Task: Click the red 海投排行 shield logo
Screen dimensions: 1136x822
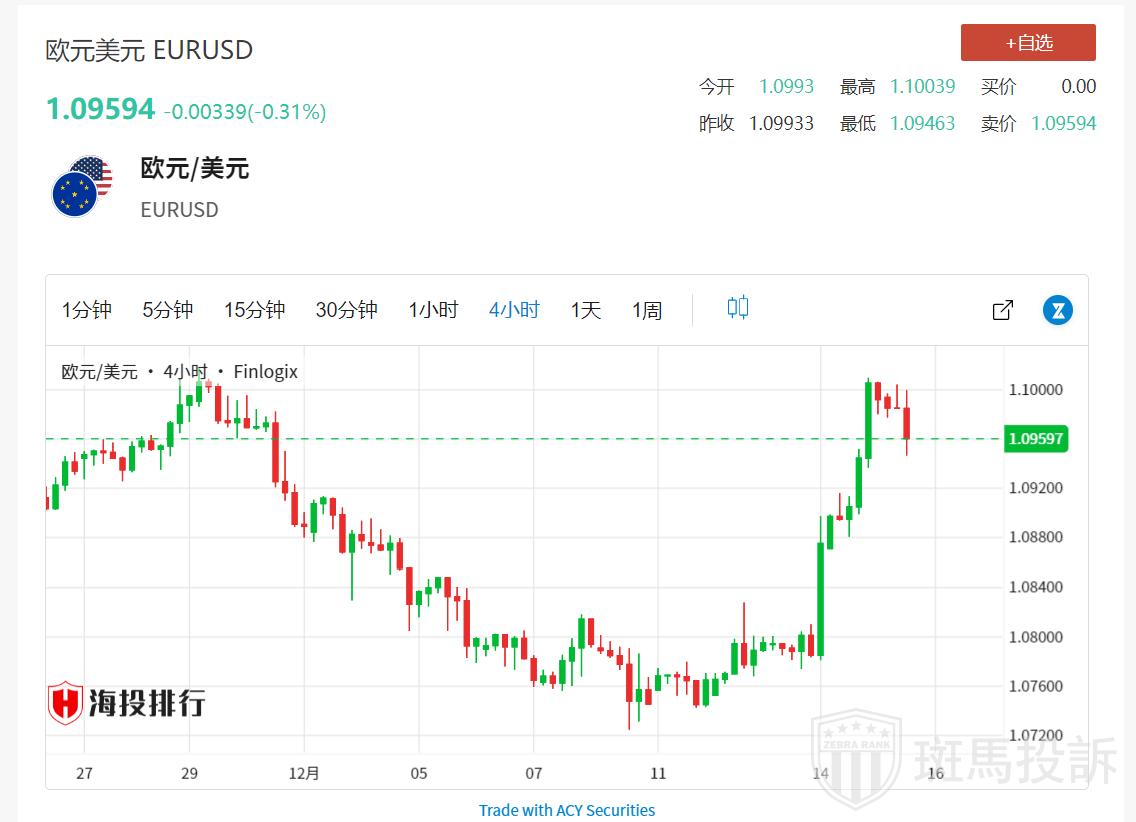Action: pyautogui.click(x=66, y=703)
